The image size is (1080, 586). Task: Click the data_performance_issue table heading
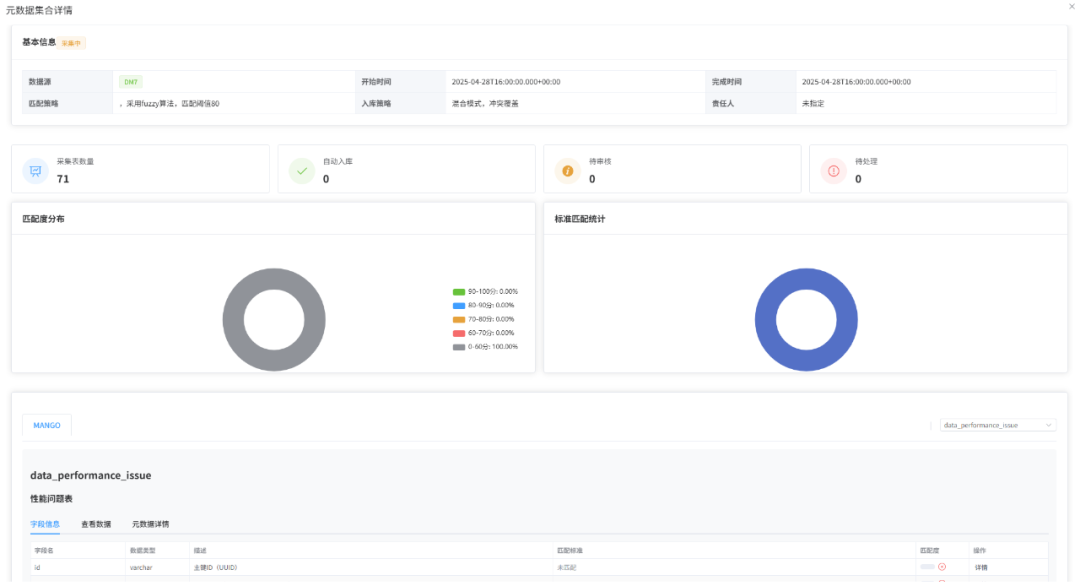[x=90, y=475]
